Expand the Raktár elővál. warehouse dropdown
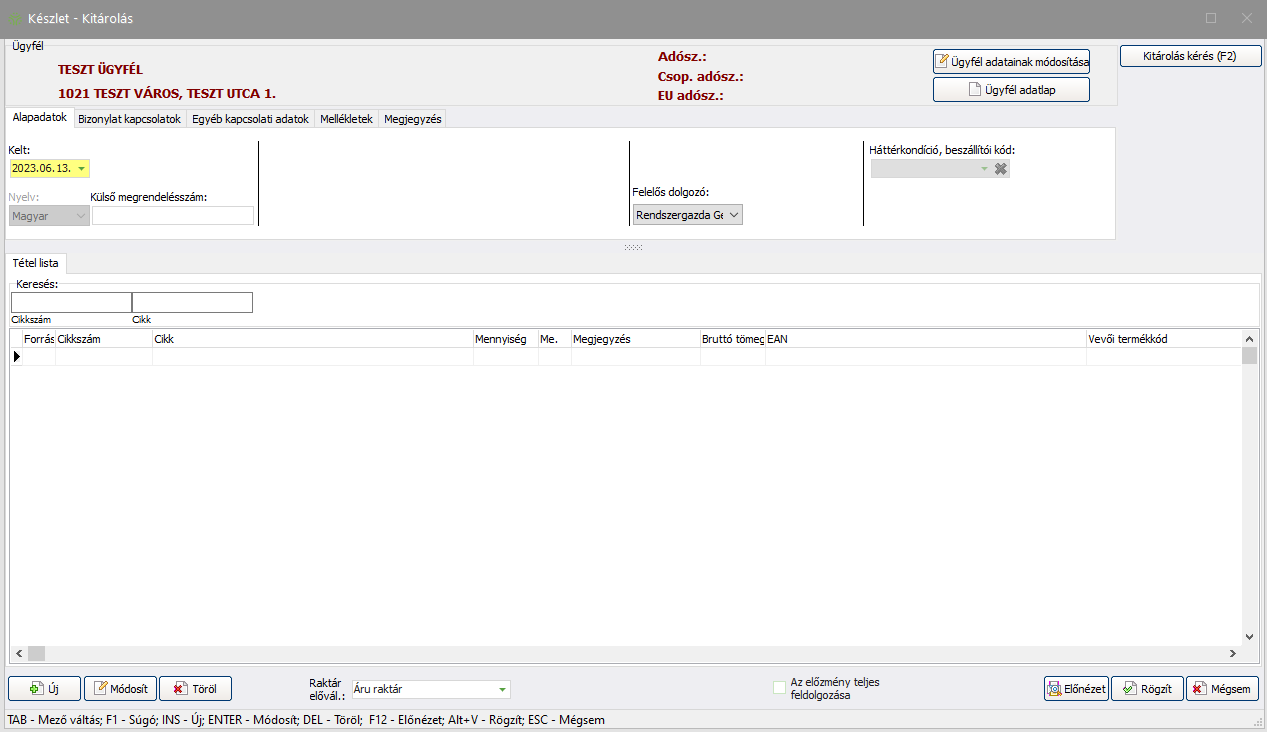Screen dimensions: 1267x732 coord(502,689)
